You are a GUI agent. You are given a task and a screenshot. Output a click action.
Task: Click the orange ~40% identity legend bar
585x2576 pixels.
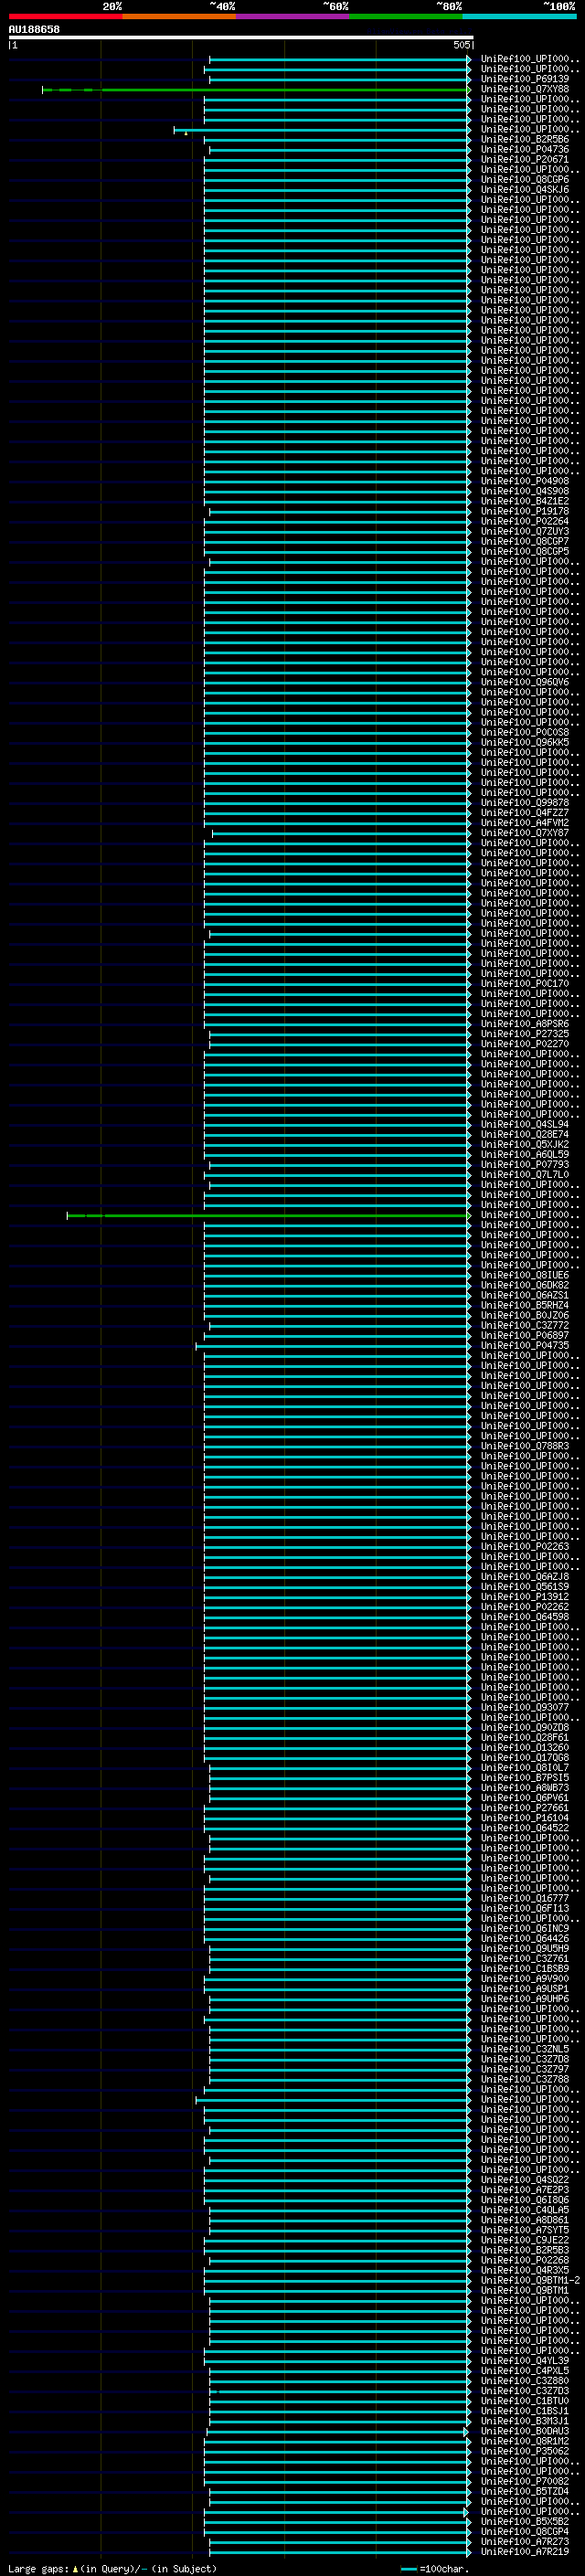tap(179, 16)
